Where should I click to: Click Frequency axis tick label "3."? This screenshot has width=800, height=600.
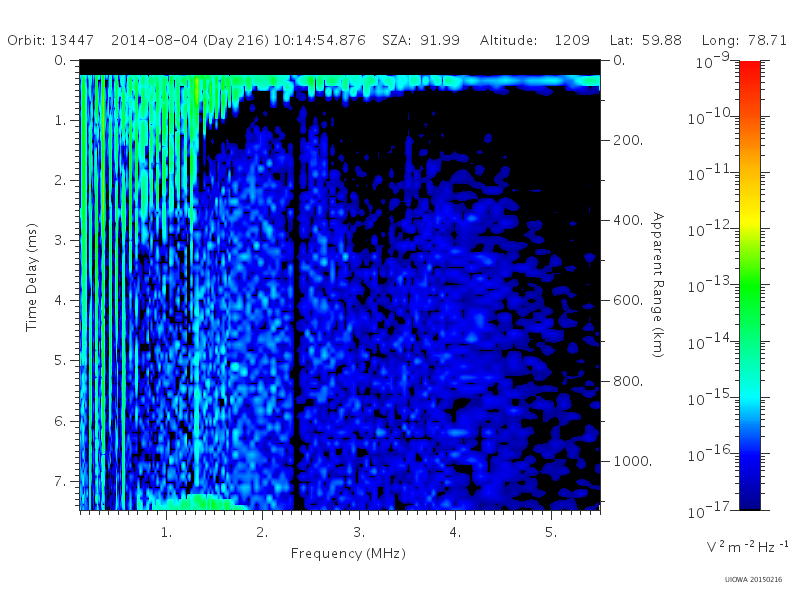click(359, 532)
